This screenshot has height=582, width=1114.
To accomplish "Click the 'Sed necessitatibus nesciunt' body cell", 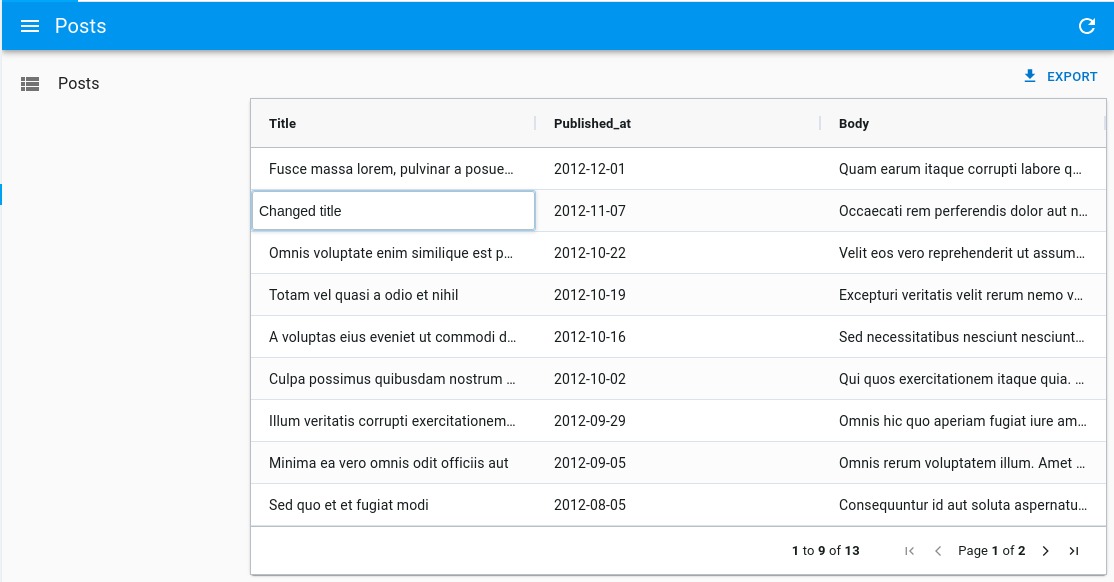I will pyautogui.click(x=962, y=337).
